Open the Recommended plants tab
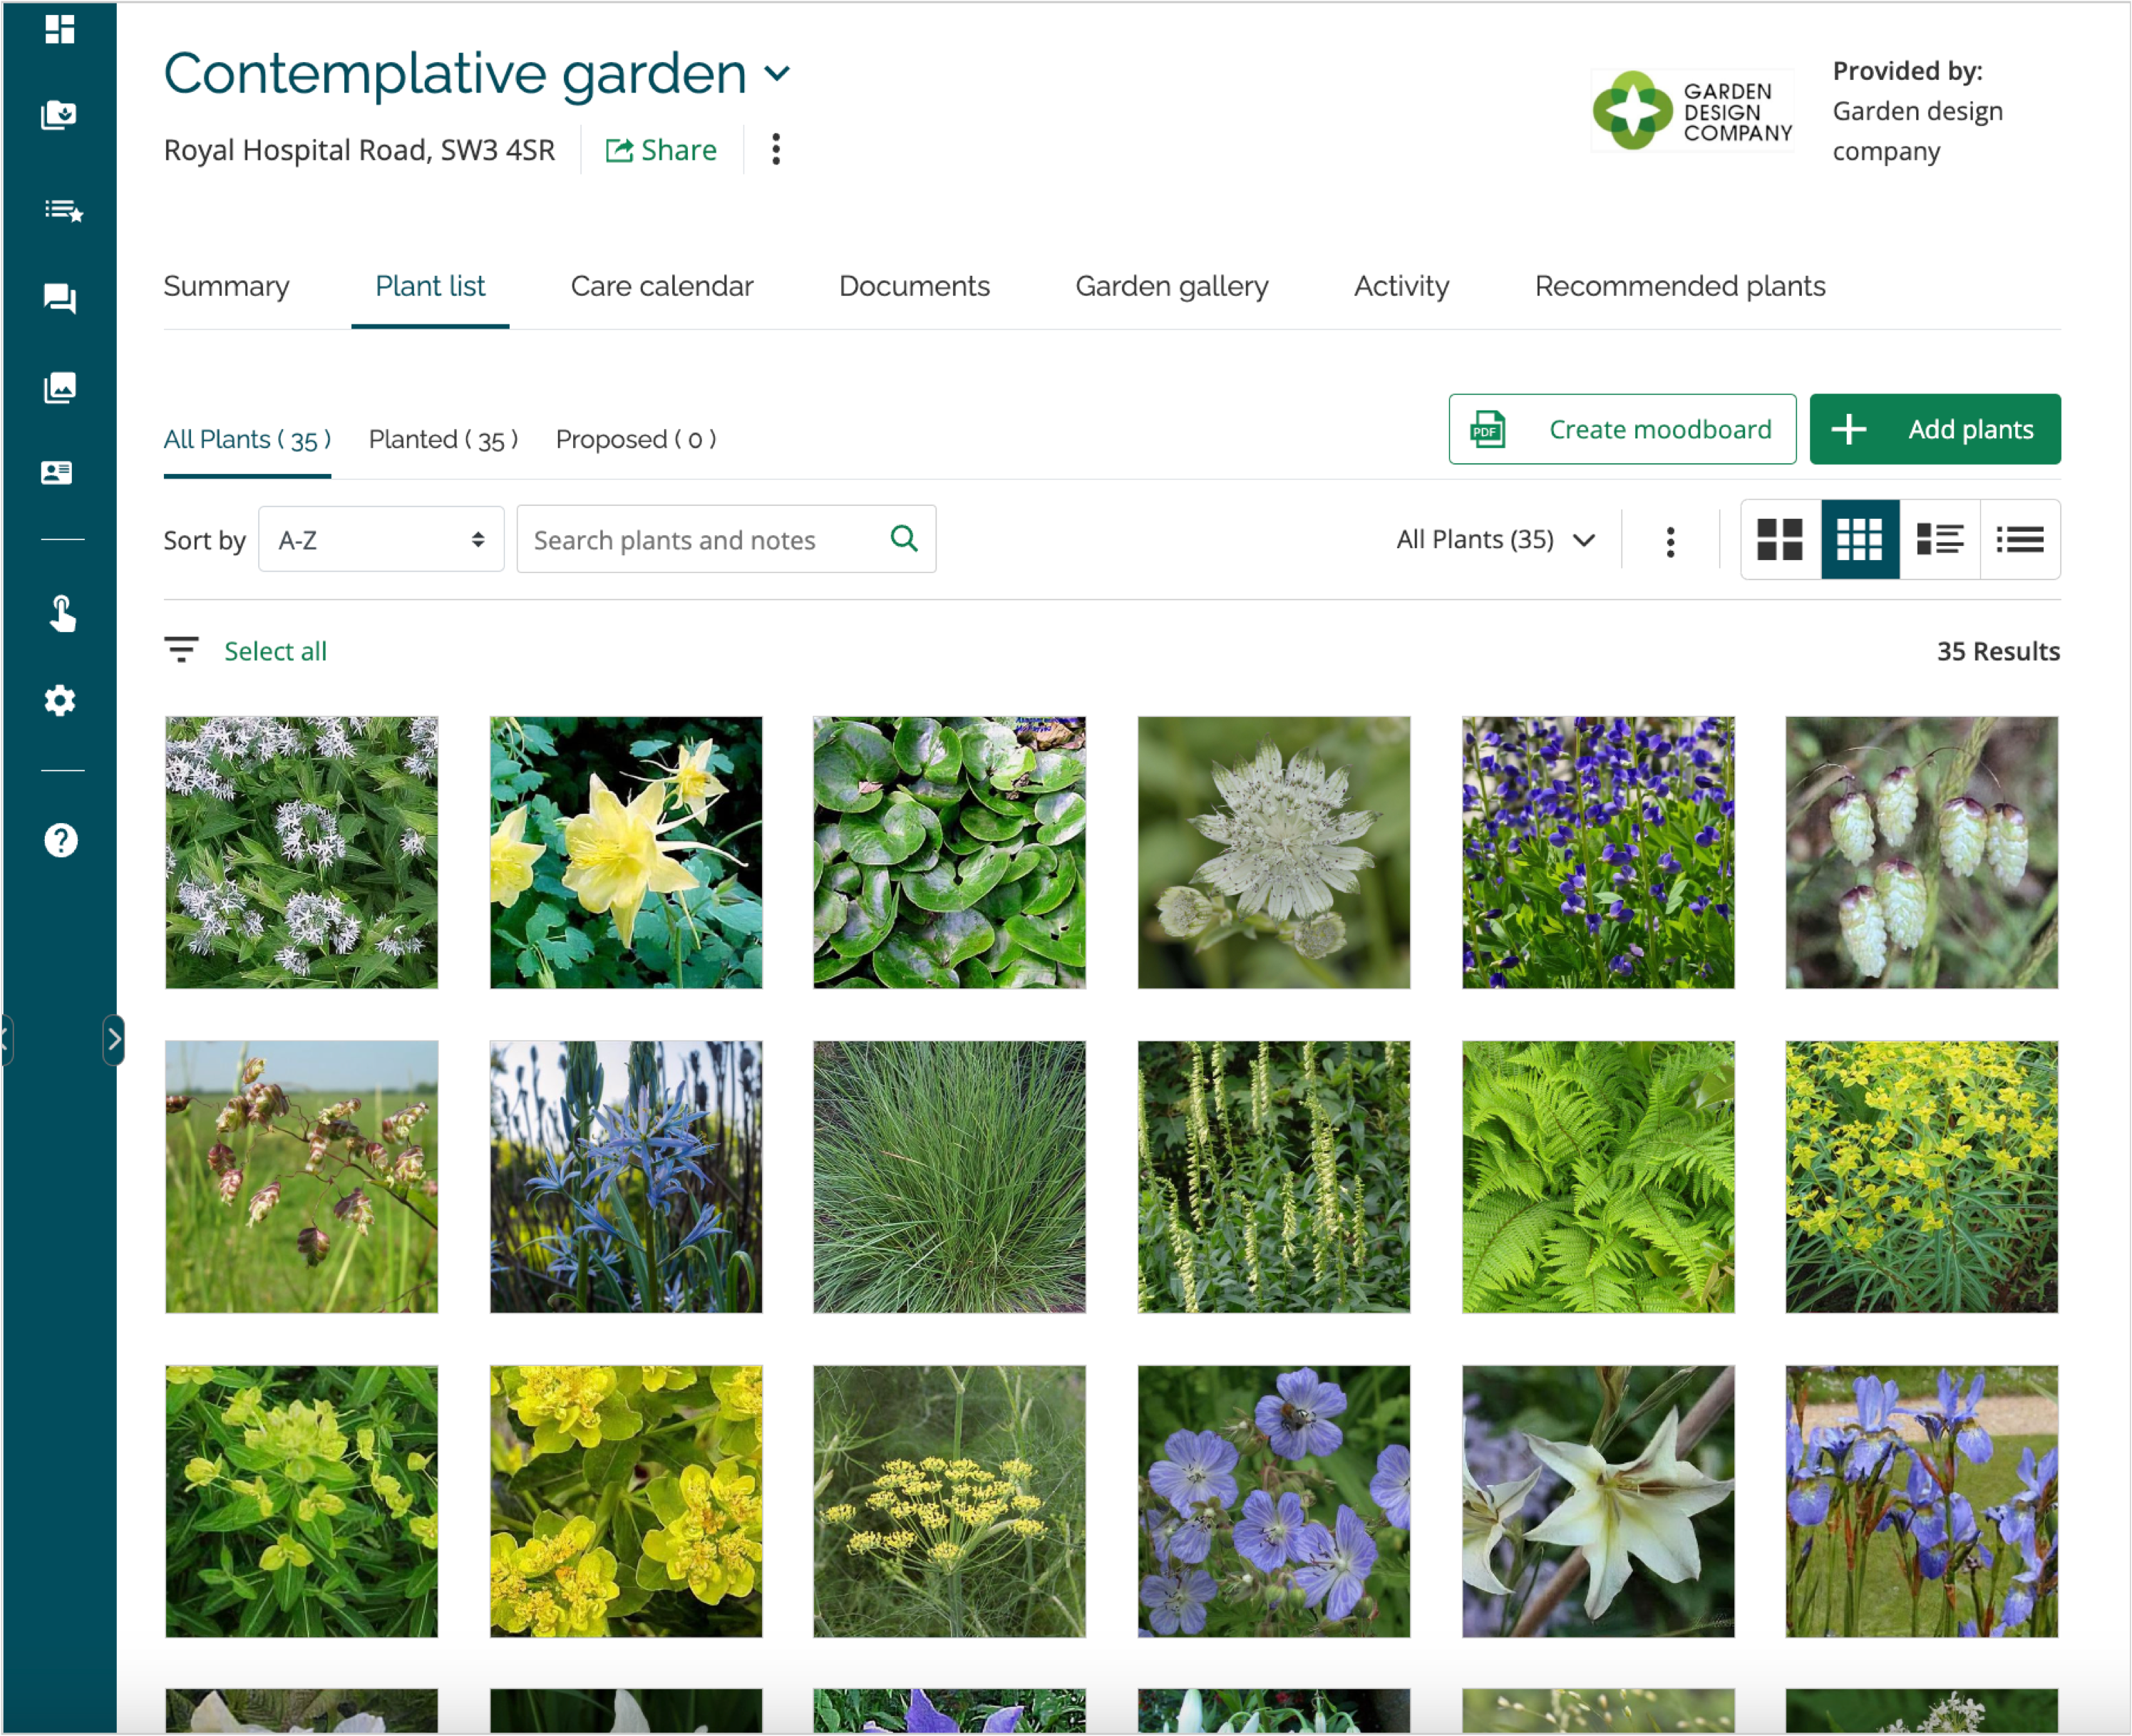Image resolution: width=2132 pixels, height=1736 pixels. pos(1680,286)
